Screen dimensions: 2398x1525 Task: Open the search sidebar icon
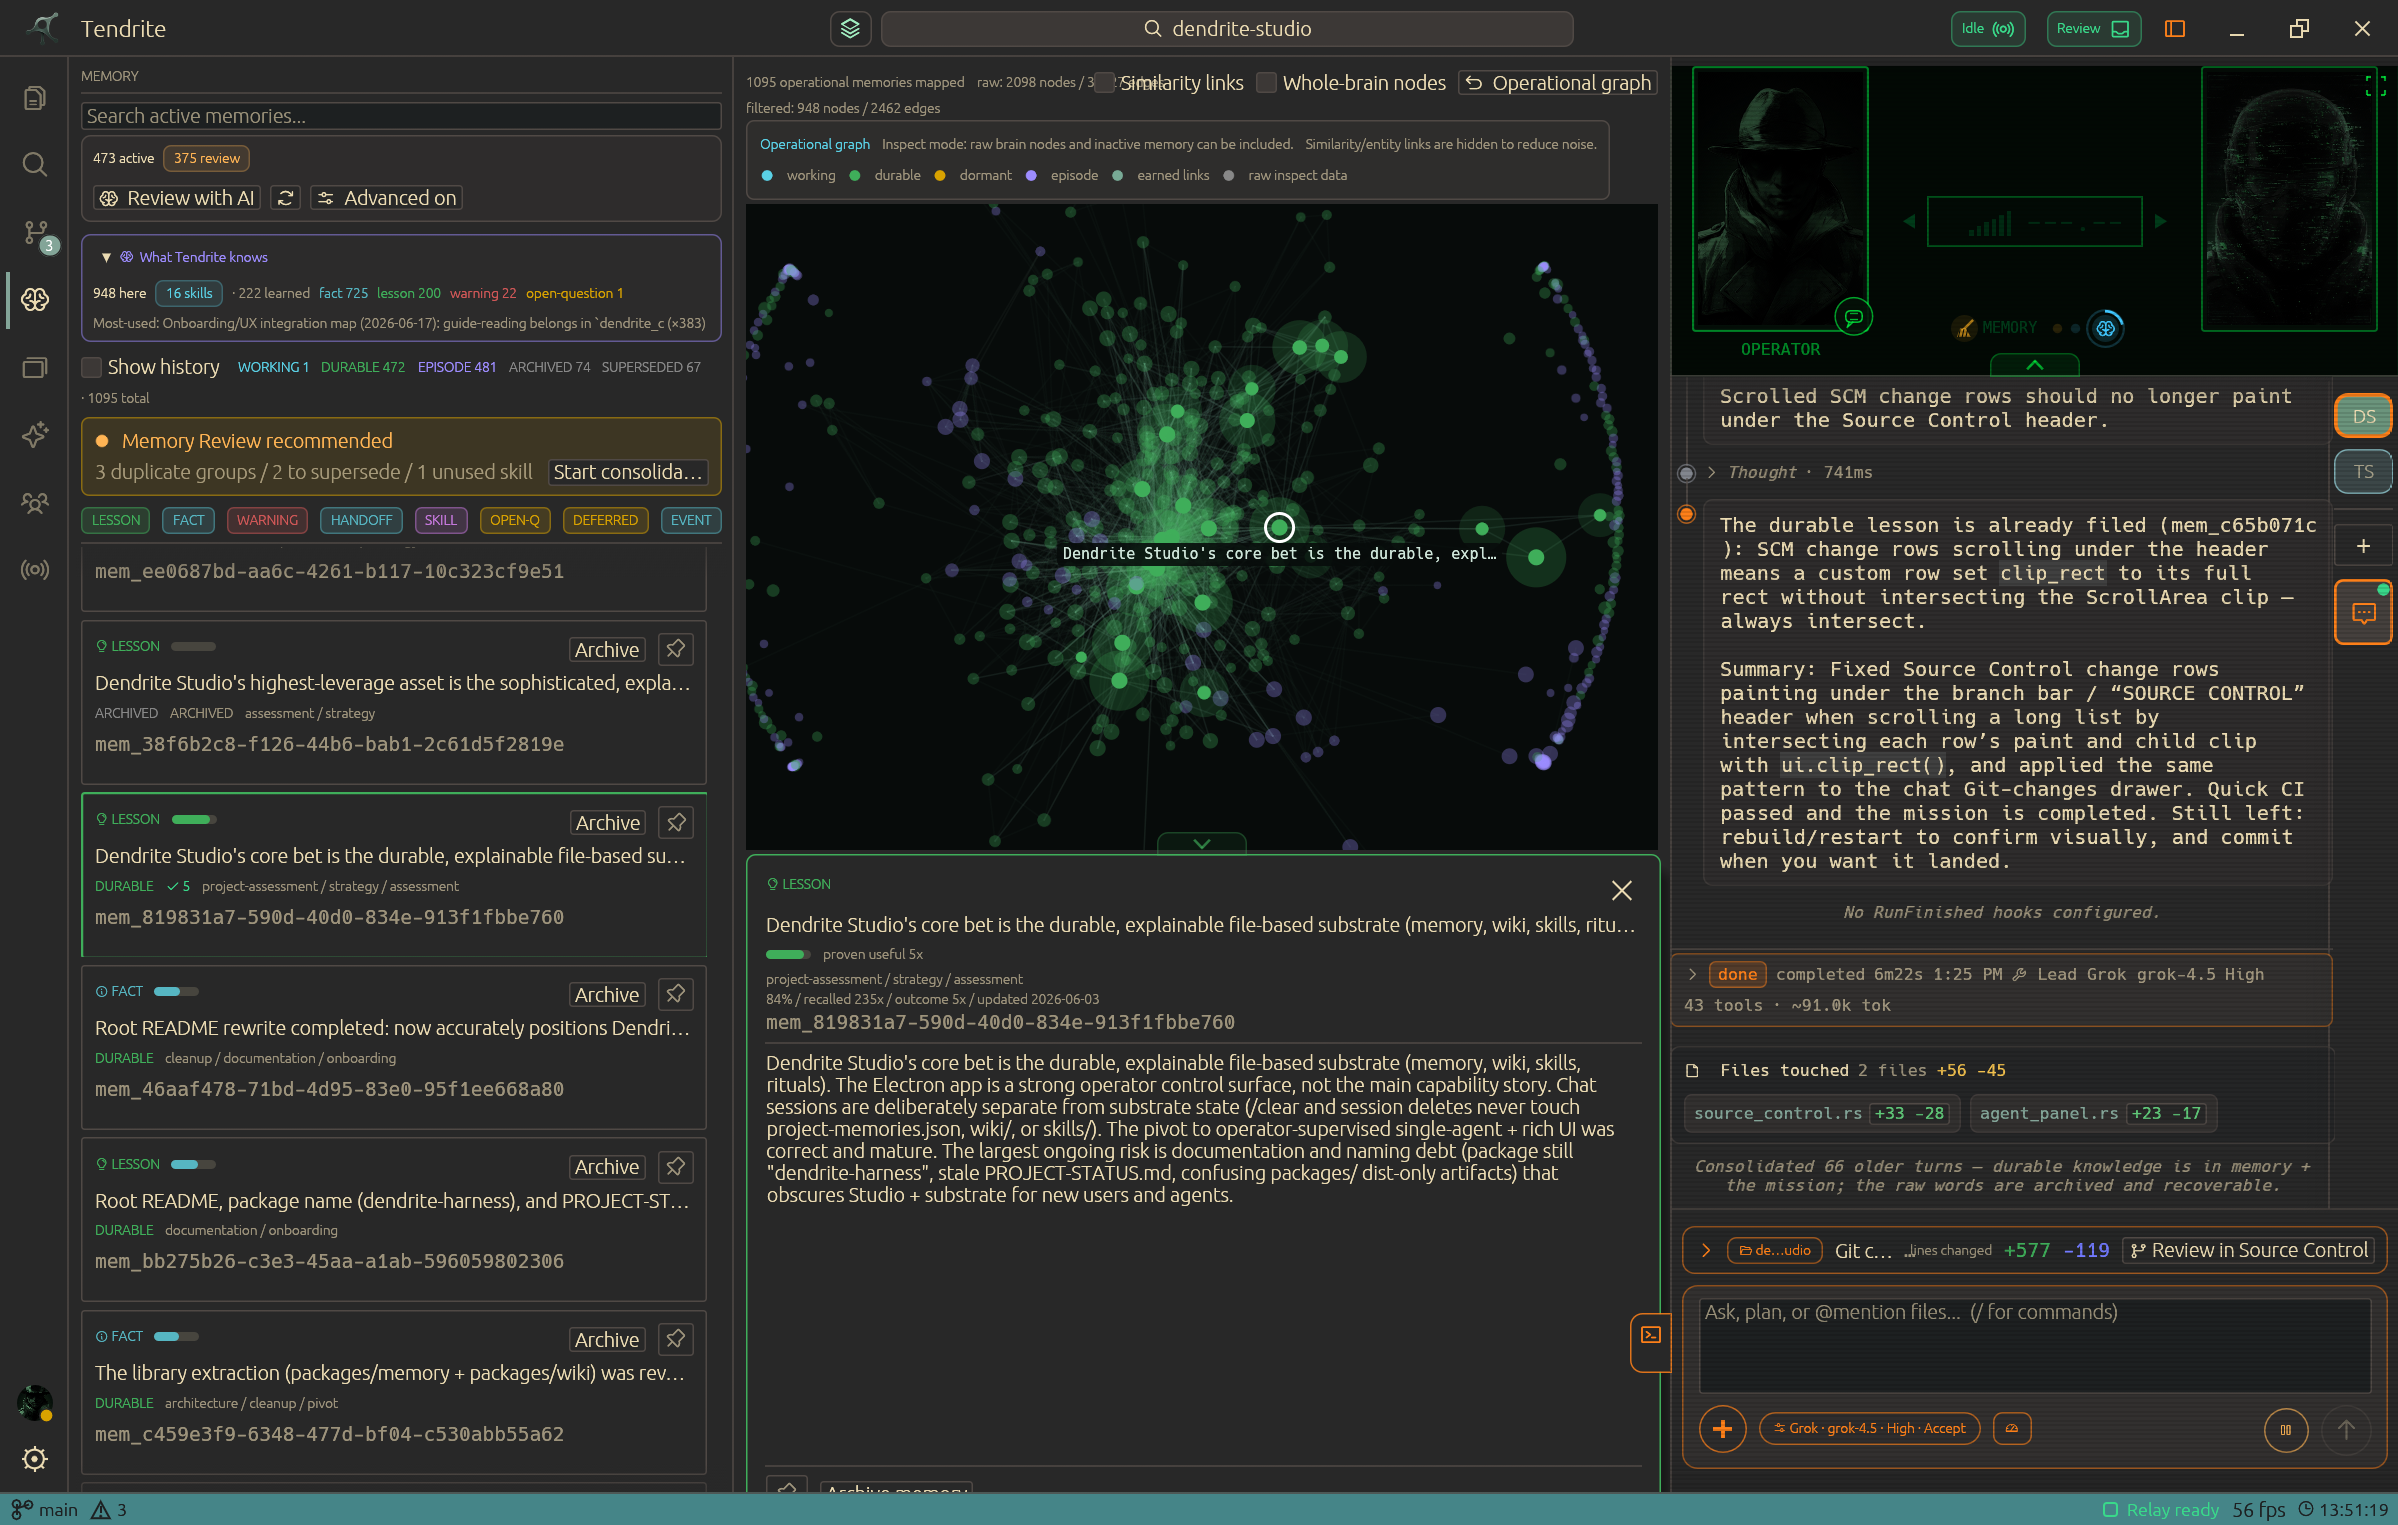click(35, 165)
